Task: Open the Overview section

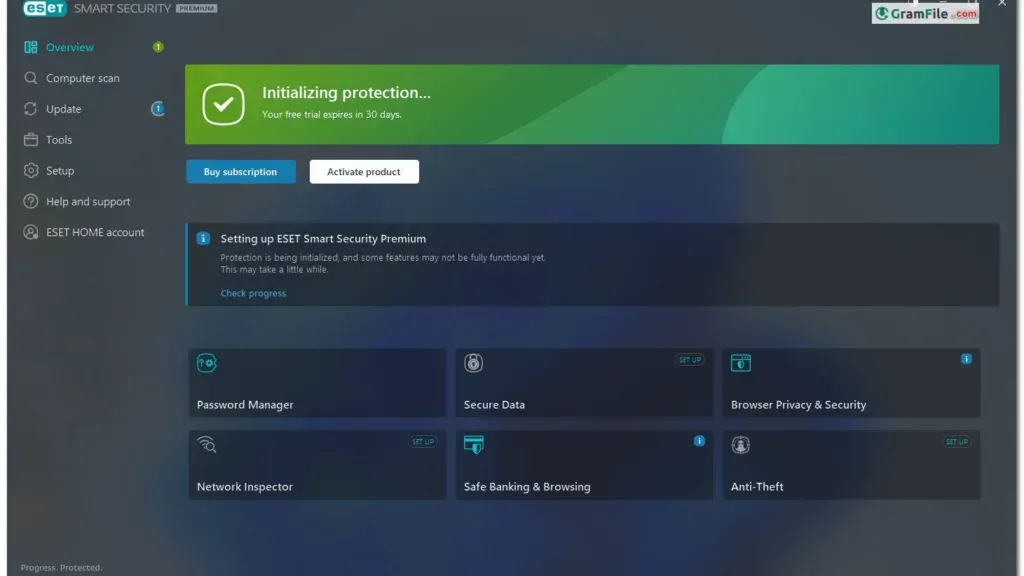Action: click(69, 47)
